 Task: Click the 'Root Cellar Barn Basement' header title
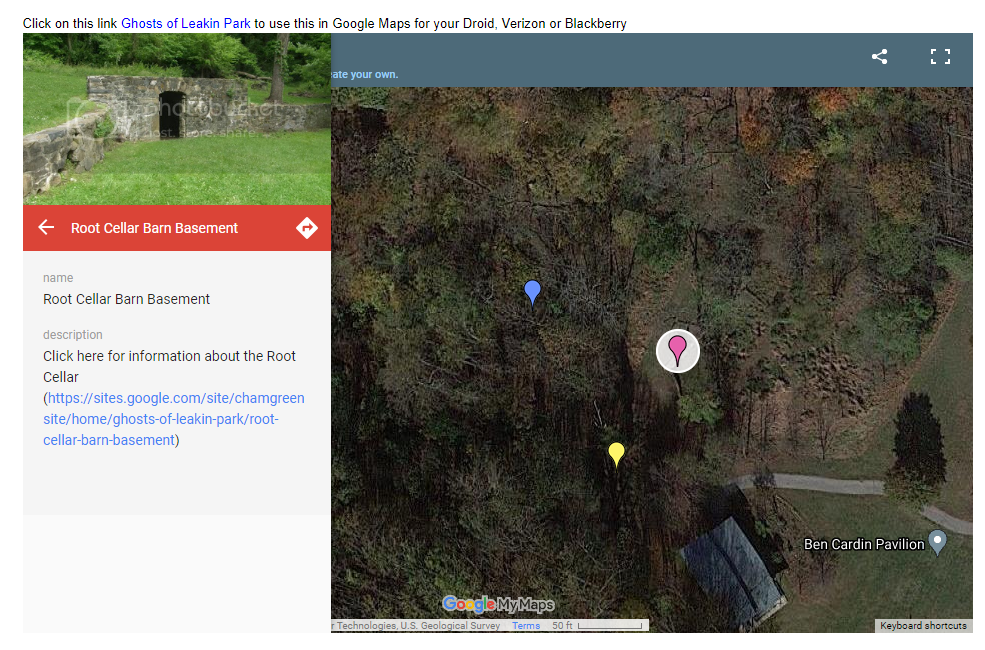pos(155,228)
